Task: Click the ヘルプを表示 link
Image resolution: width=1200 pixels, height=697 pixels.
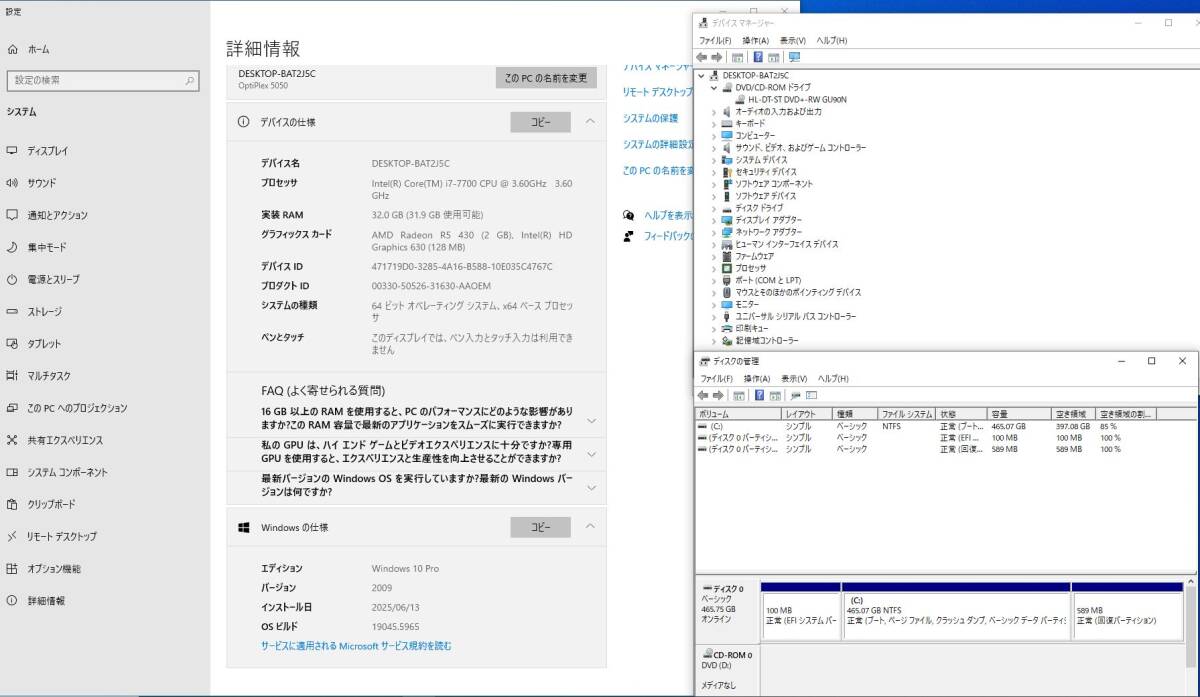Action: coord(669,215)
